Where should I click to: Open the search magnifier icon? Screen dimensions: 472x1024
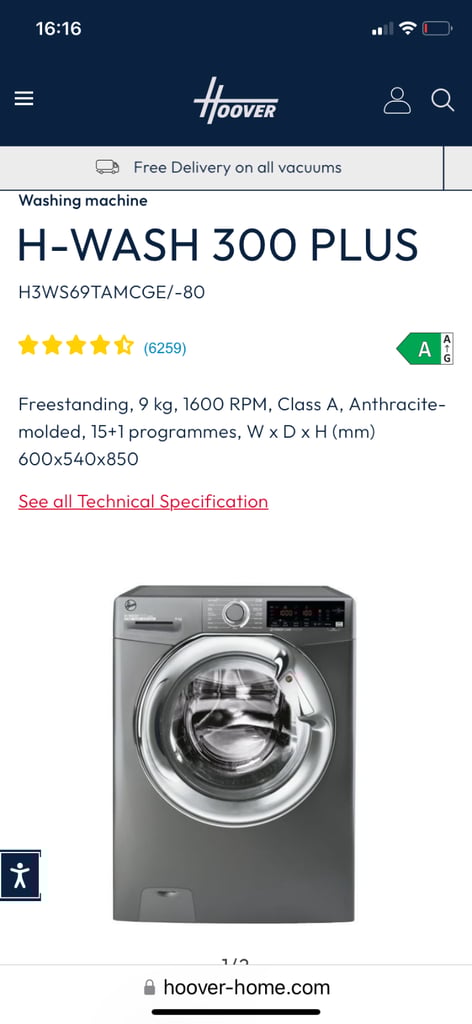(443, 100)
